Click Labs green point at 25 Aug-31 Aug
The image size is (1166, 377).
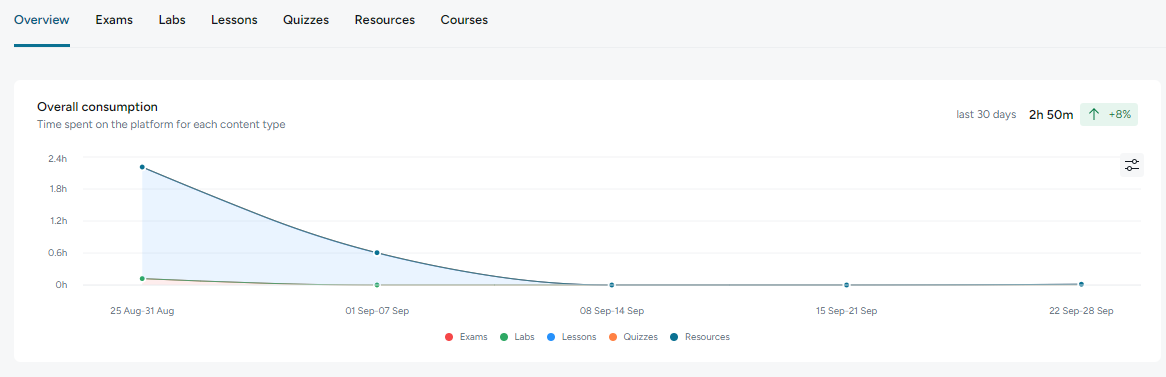point(142,279)
